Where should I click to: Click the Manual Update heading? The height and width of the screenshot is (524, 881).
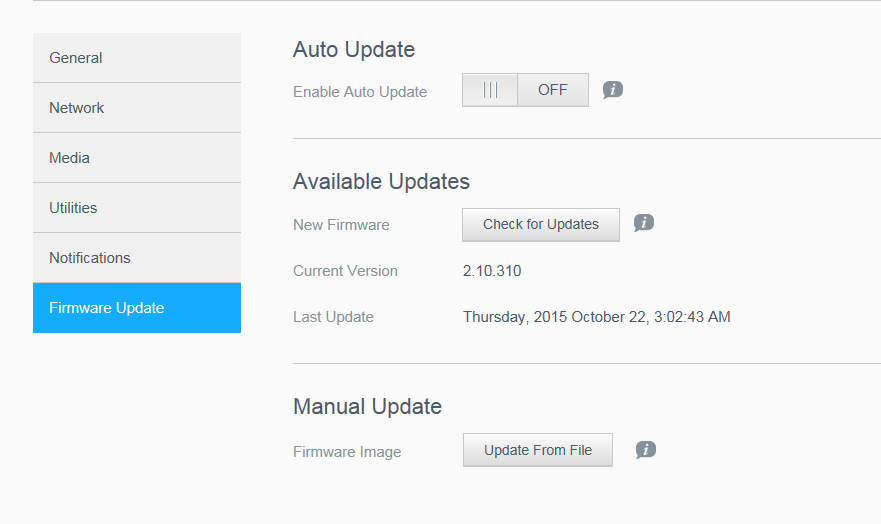click(x=367, y=407)
